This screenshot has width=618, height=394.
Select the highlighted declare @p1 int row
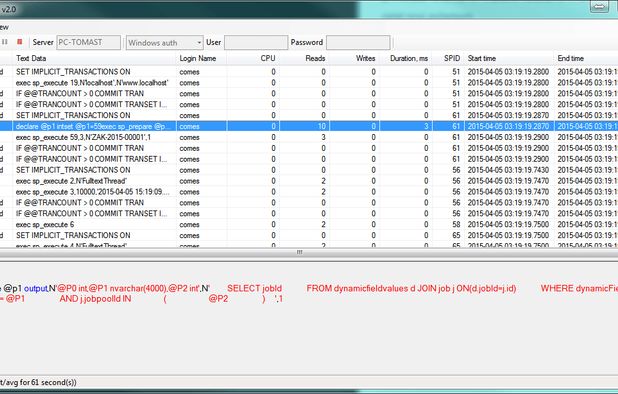(x=309, y=126)
